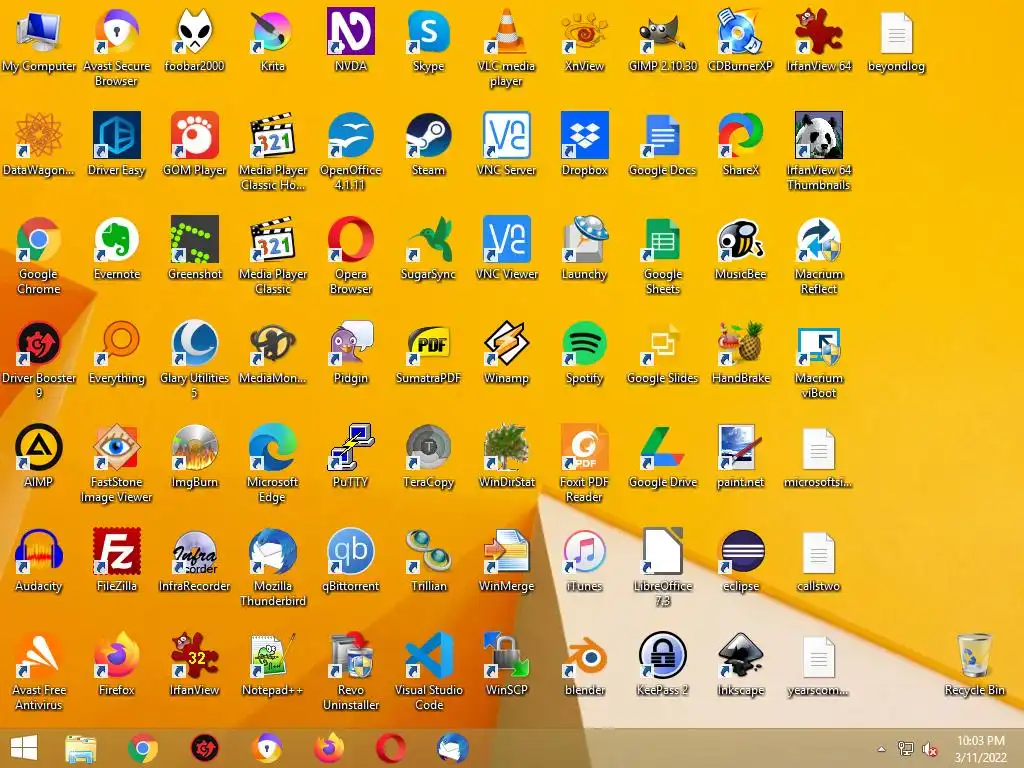
Task: Select the Macrium Reflect icon
Action: point(818,239)
